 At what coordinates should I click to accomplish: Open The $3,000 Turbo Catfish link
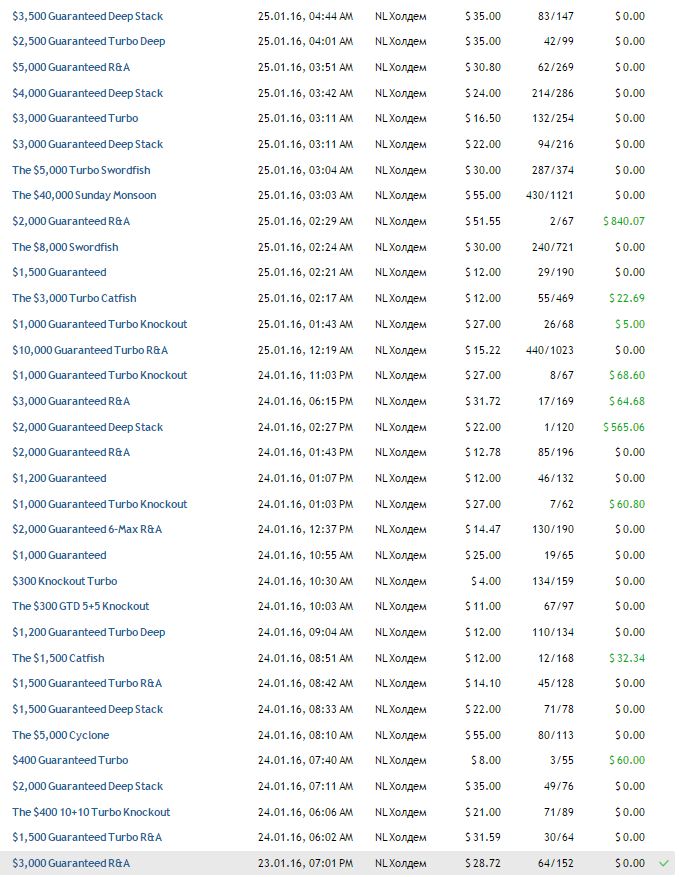tap(74, 298)
